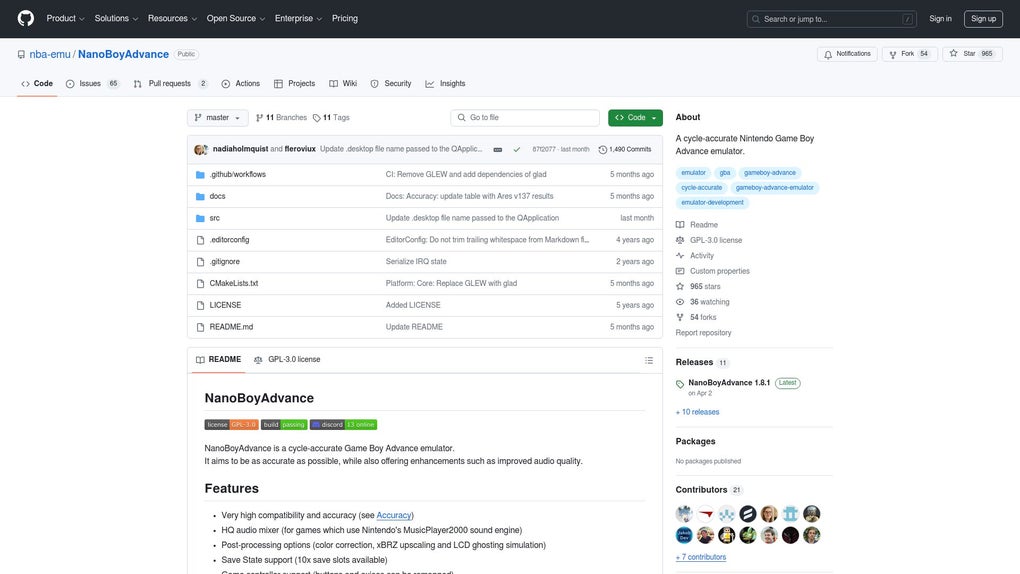Click the Accuracy link in Features
1020x574 pixels.
pyautogui.click(x=394, y=515)
